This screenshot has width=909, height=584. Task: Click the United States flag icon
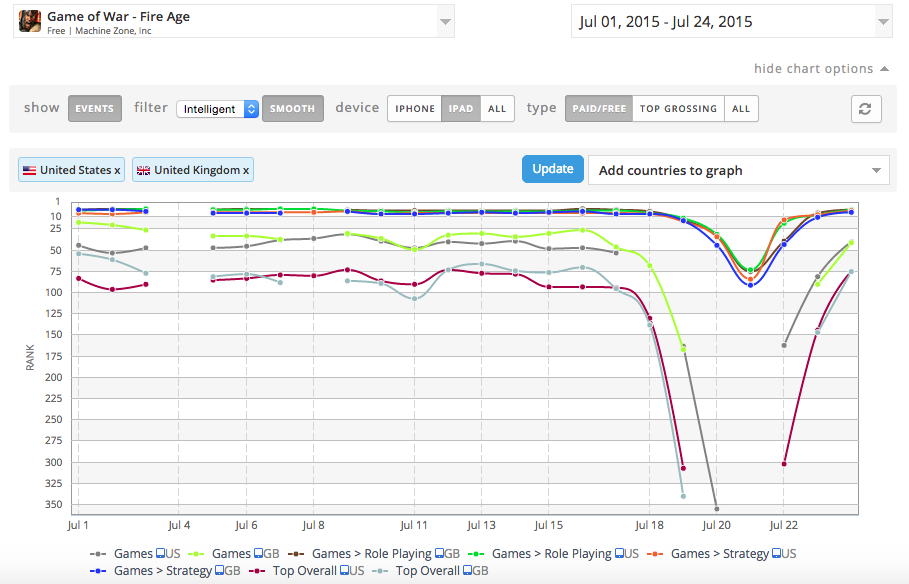point(30,171)
